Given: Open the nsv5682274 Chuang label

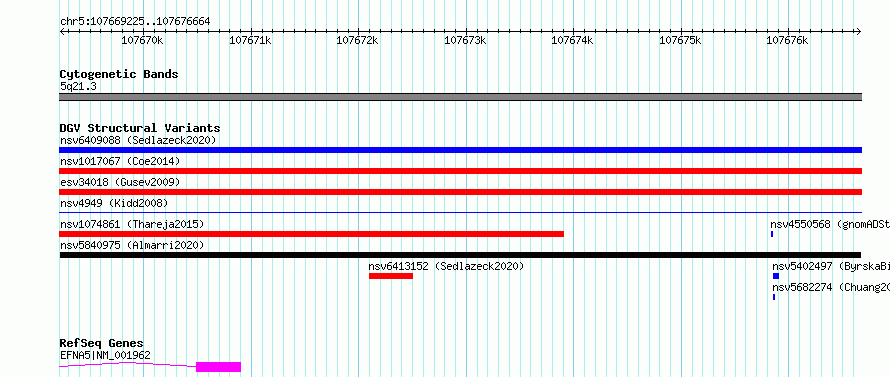Looking at the screenshot, I should coord(831,287).
